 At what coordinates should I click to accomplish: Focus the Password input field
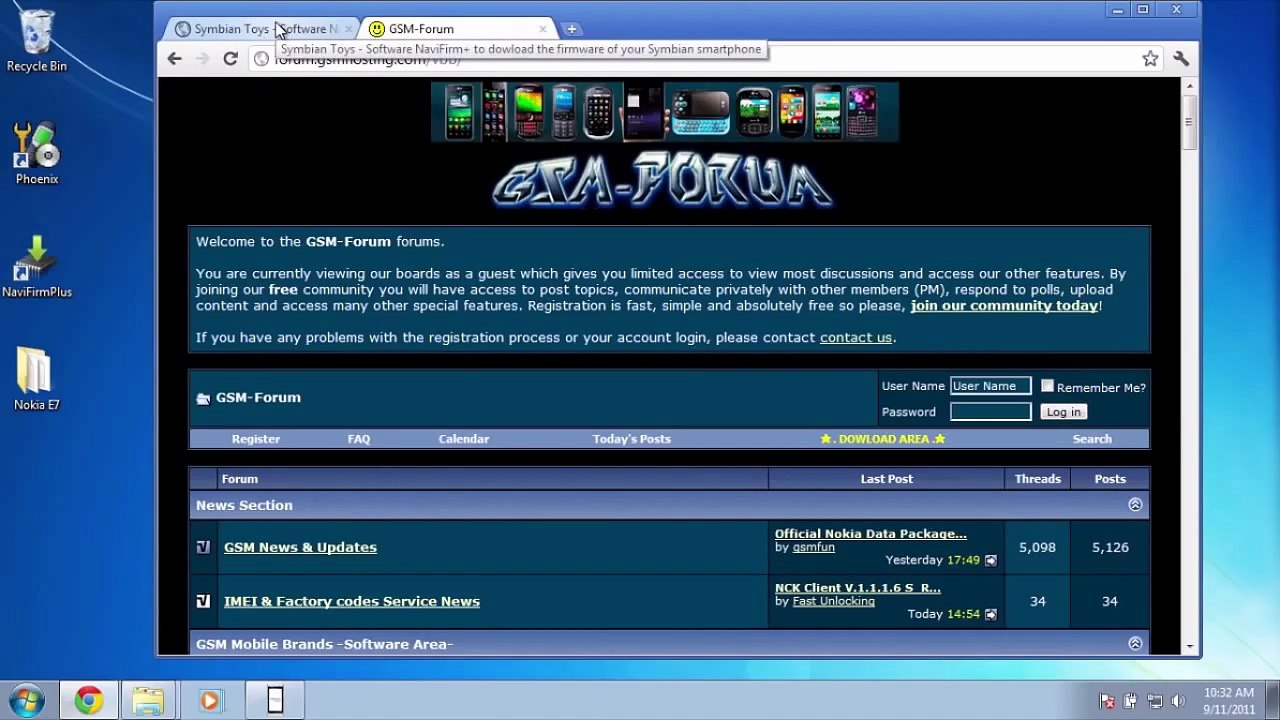pyautogui.click(x=990, y=412)
